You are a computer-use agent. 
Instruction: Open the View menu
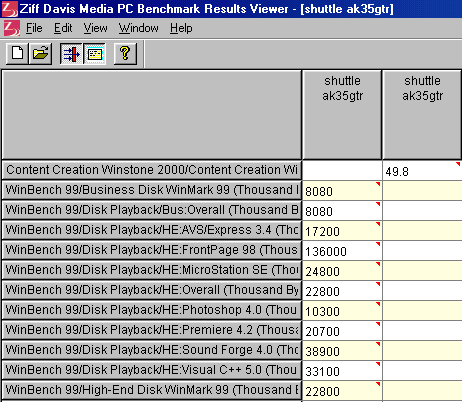pyautogui.click(x=95, y=28)
